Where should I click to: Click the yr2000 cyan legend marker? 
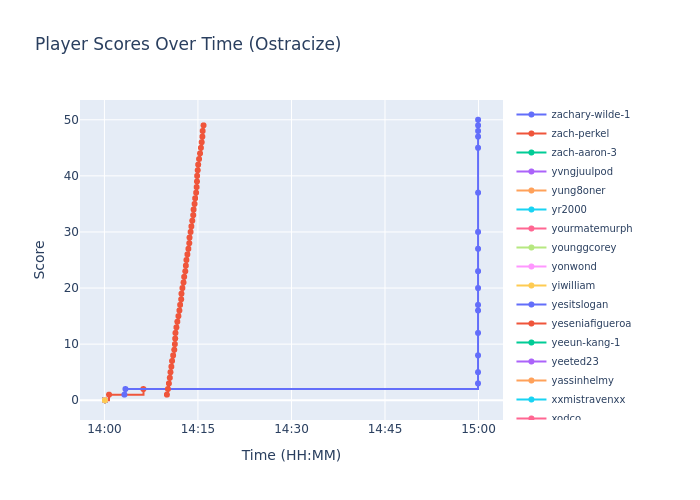[x=531, y=210]
